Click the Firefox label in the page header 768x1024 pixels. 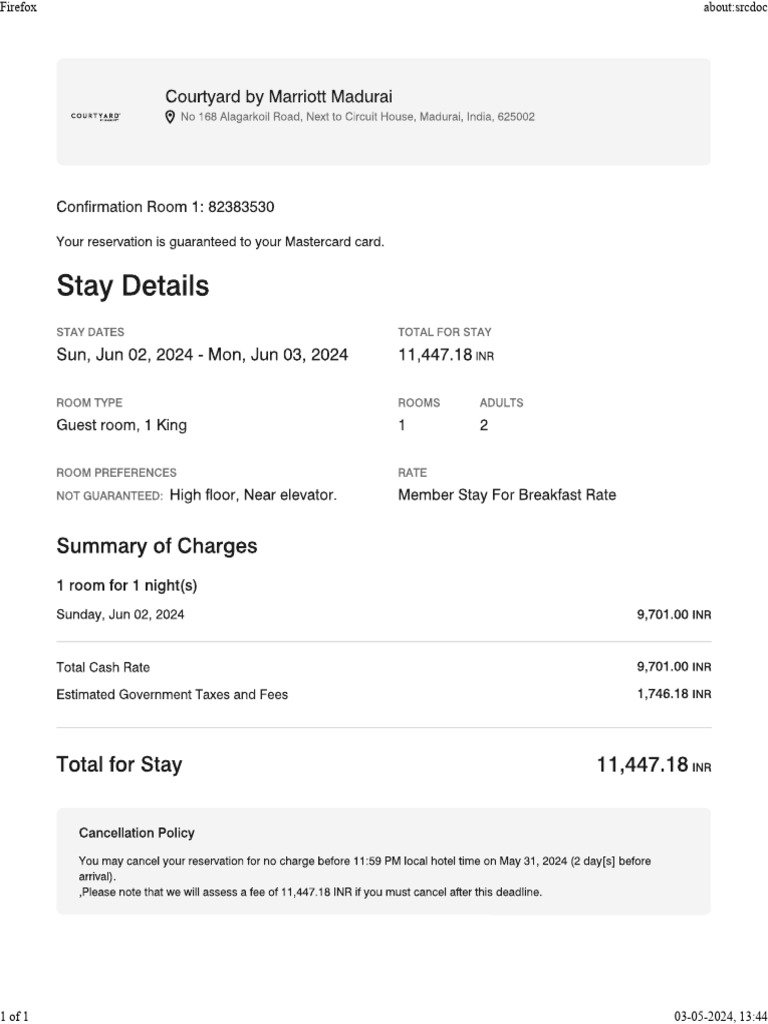click(x=19, y=7)
